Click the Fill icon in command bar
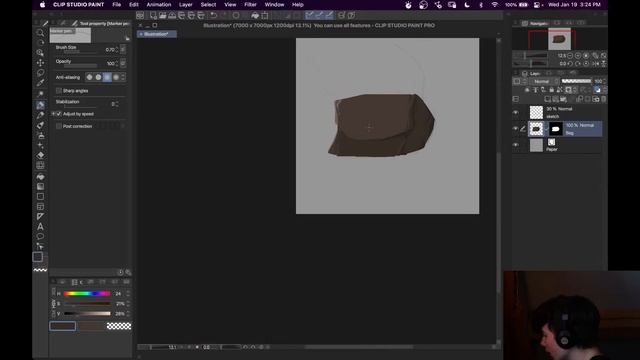The width and height of the screenshot is (640, 360). [x=255, y=16]
